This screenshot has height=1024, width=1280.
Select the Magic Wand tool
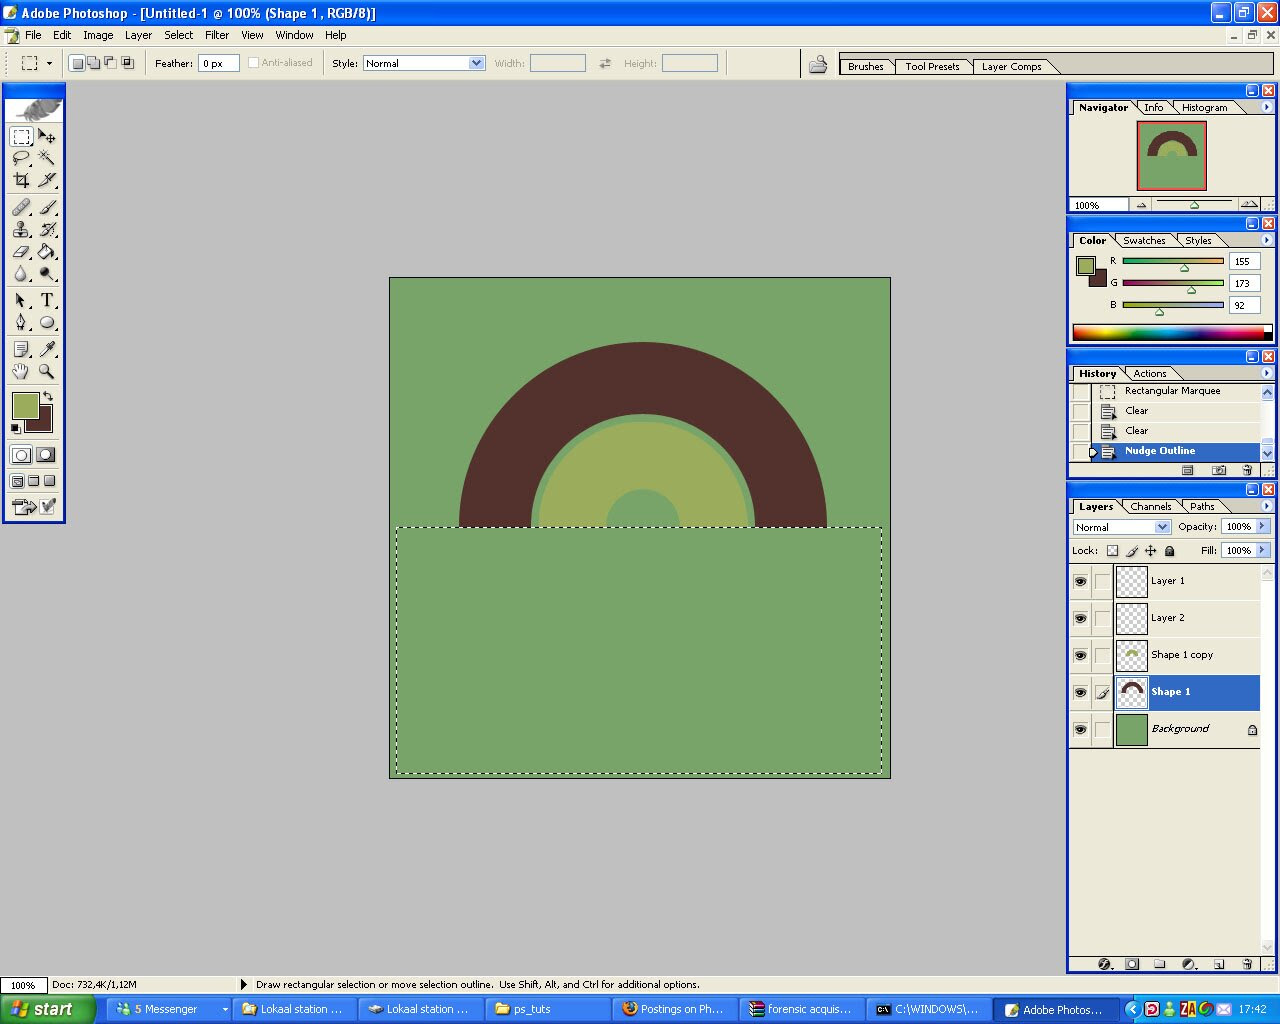click(46, 158)
